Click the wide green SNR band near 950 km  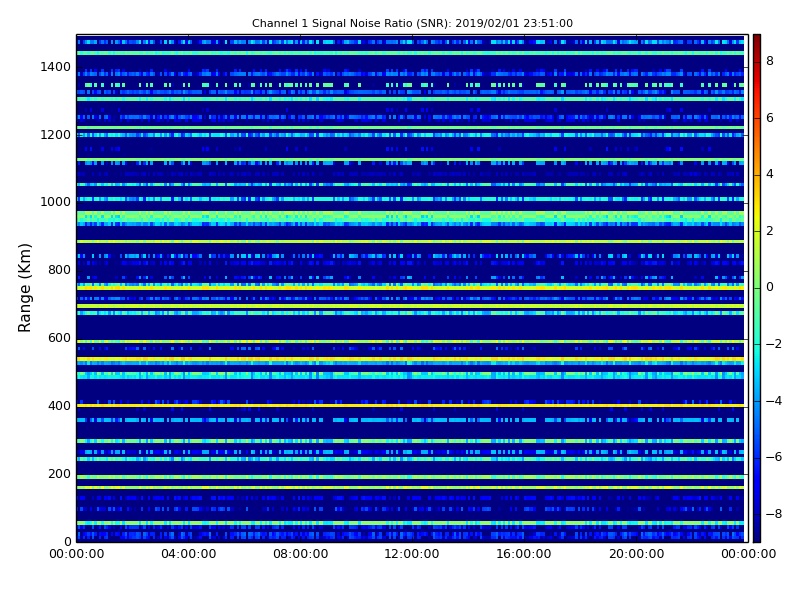(x=410, y=218)
